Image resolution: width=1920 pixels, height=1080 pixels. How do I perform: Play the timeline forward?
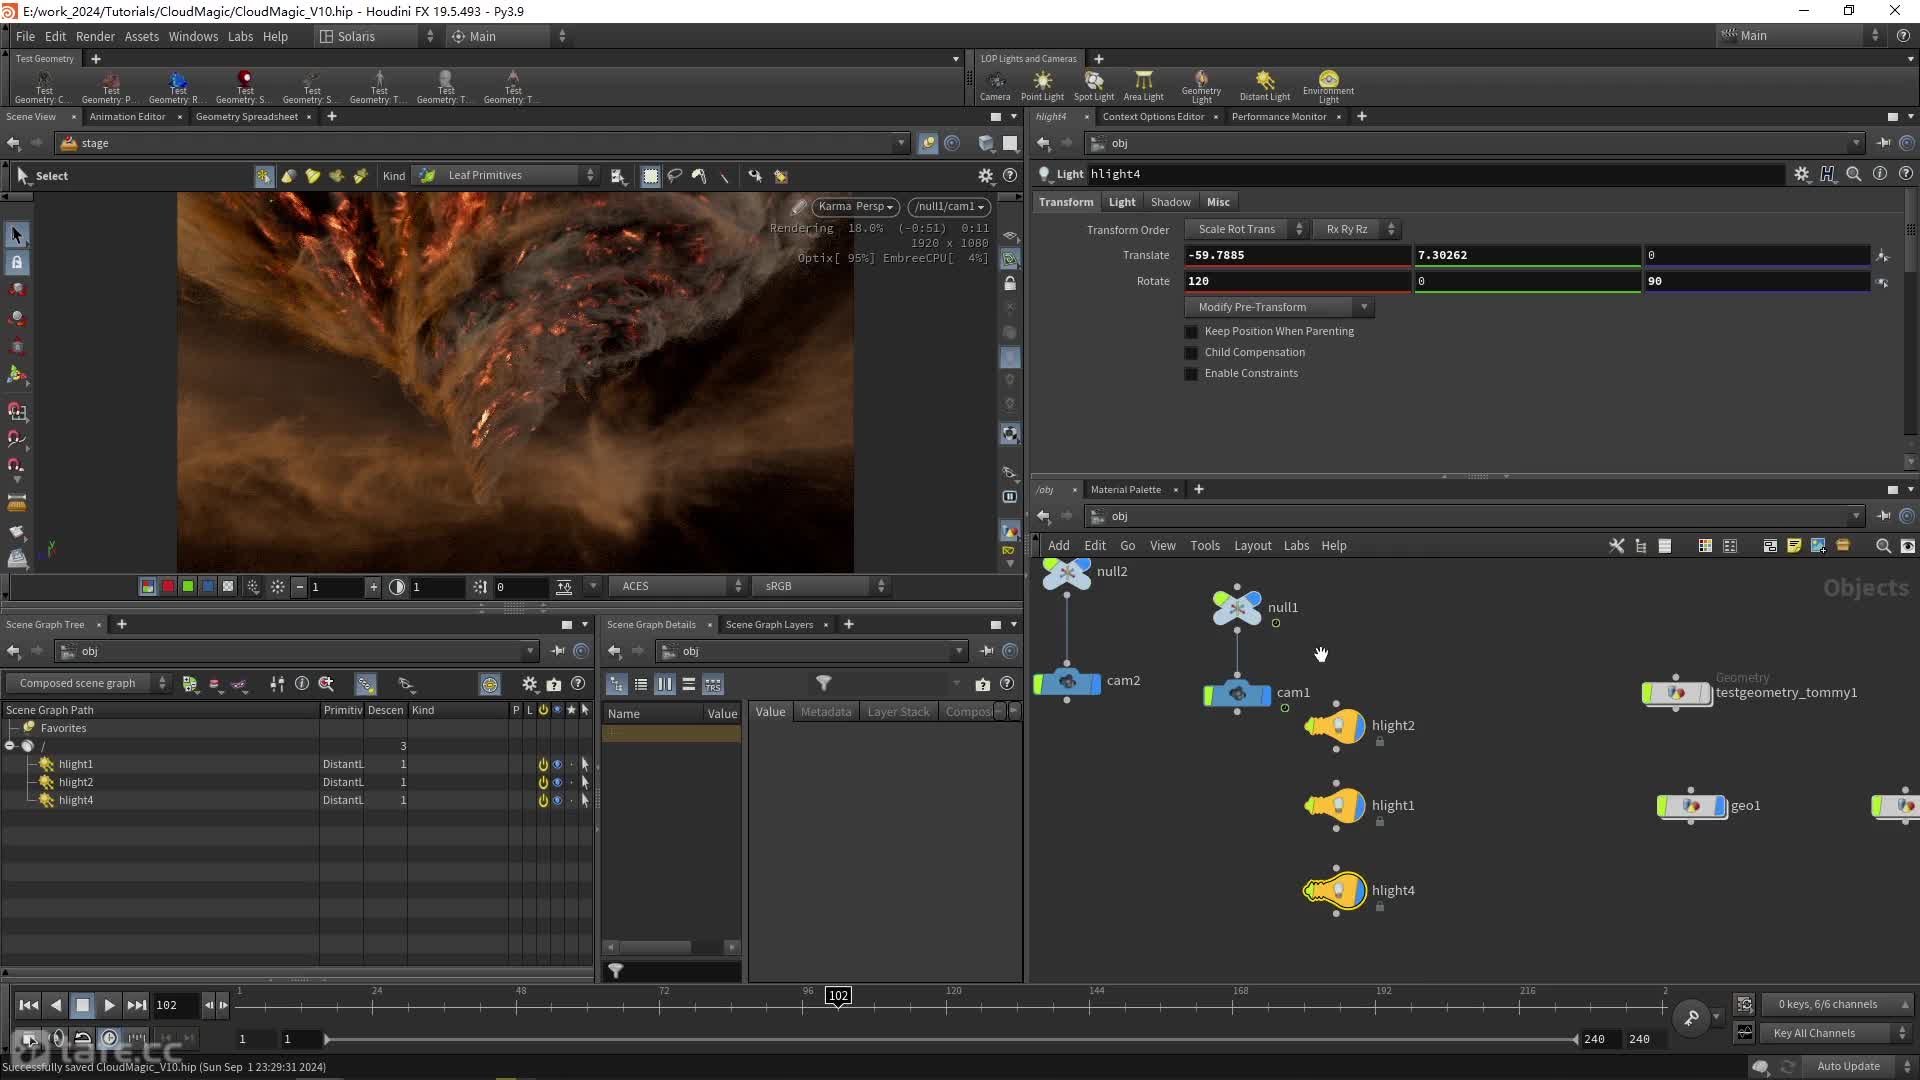tap(110, 1005)
